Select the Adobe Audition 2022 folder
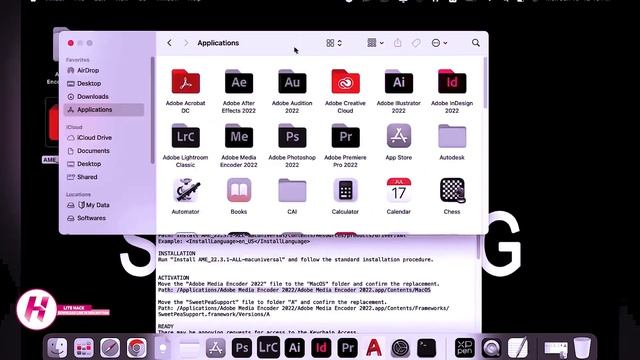The image size is (640, 360). (292, 82)
